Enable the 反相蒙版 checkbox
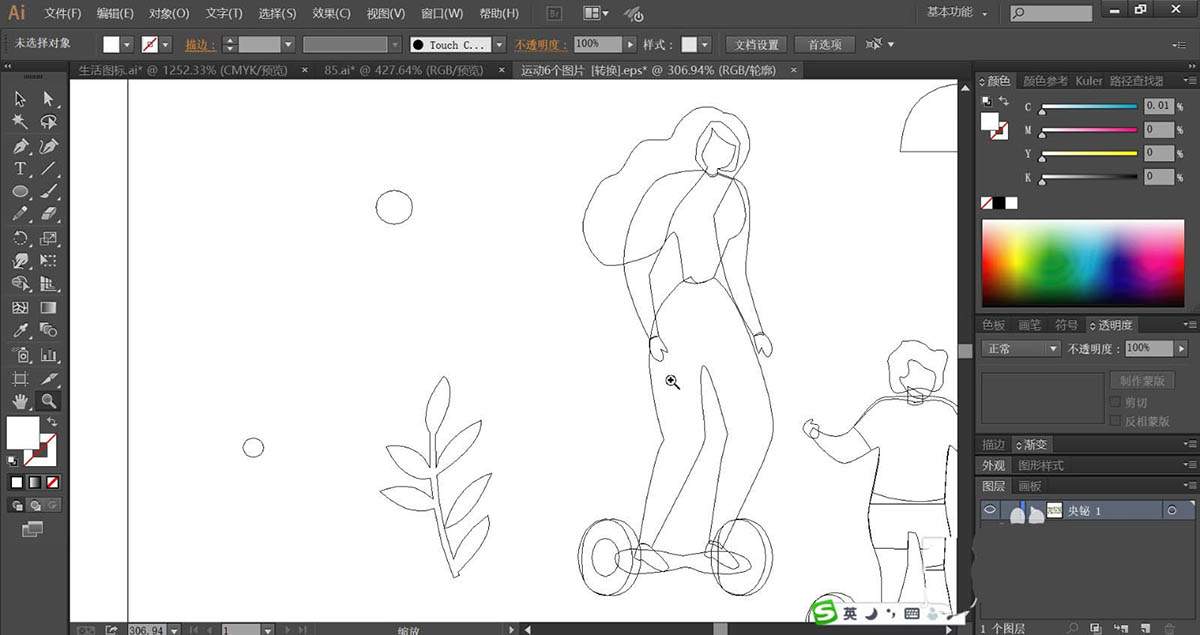Viewport: 1200px width, 635px height. tap(1117, 422)
